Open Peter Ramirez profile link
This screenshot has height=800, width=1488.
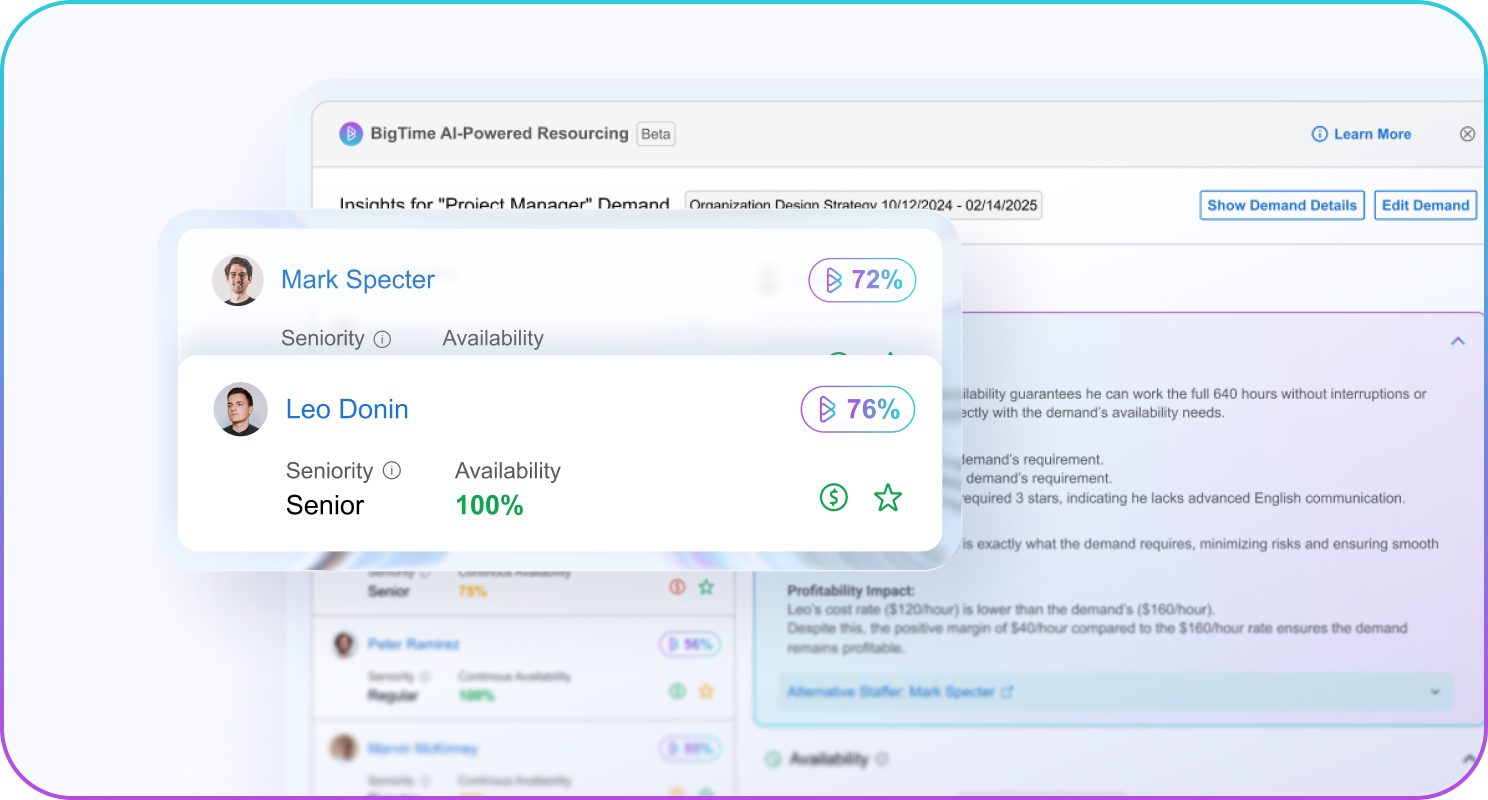click(414, 644)
